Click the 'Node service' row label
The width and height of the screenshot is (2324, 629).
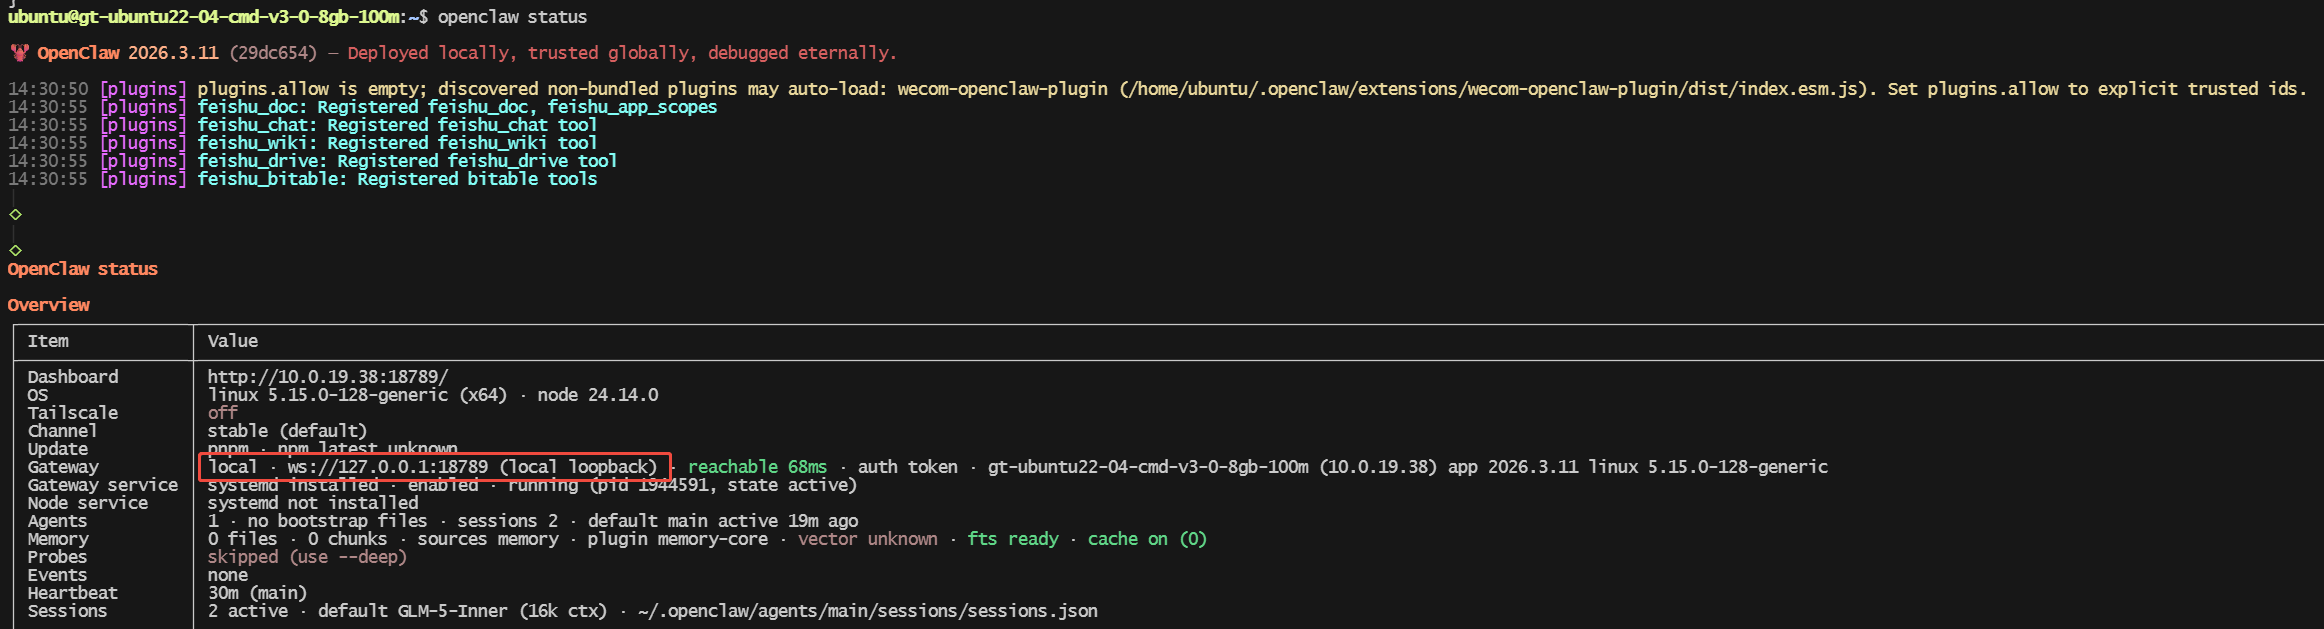88,503
